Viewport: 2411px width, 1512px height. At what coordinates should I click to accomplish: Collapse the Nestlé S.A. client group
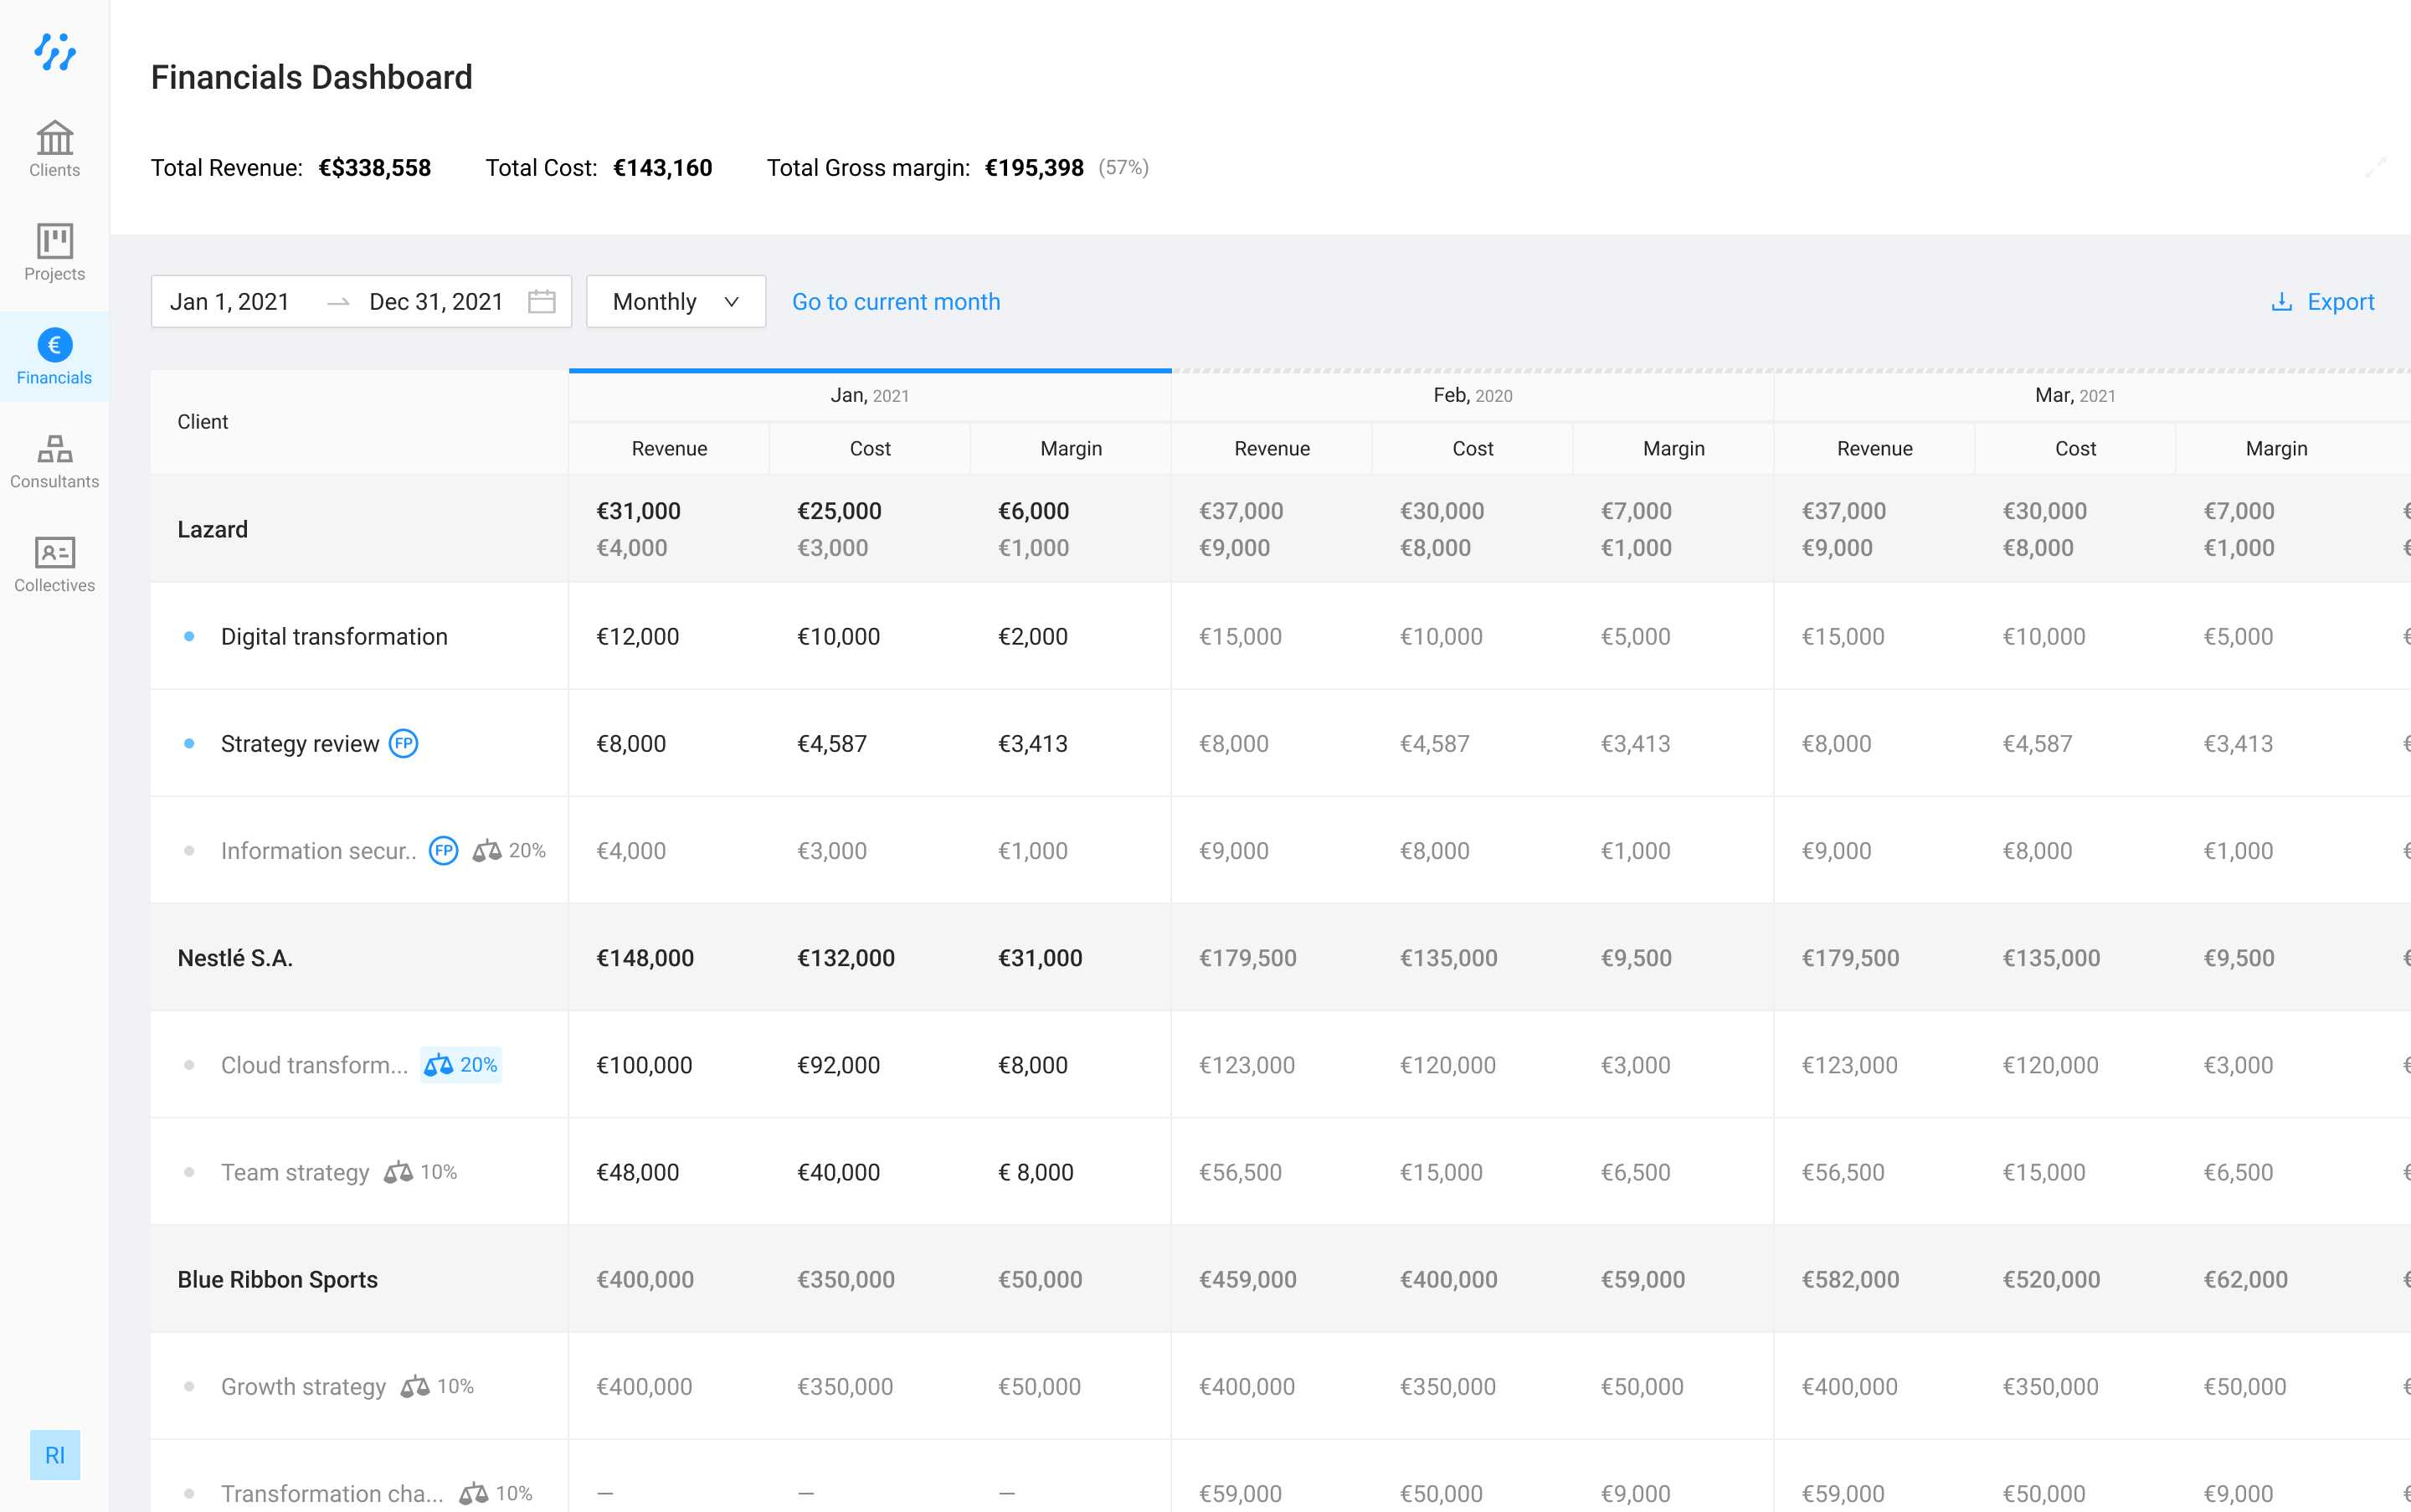point(235,958)
